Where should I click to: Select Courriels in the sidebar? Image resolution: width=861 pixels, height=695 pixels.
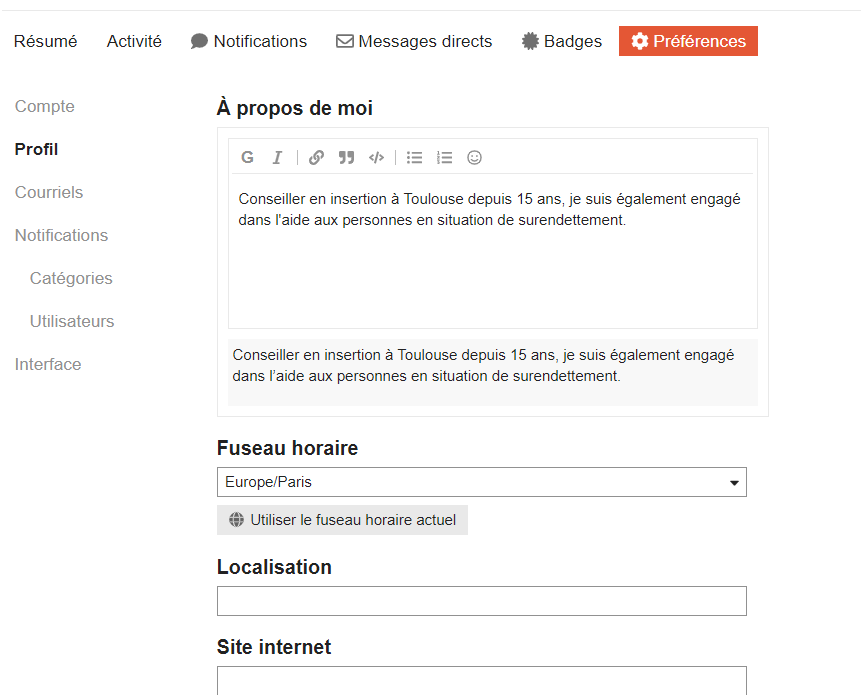point(49,192)
